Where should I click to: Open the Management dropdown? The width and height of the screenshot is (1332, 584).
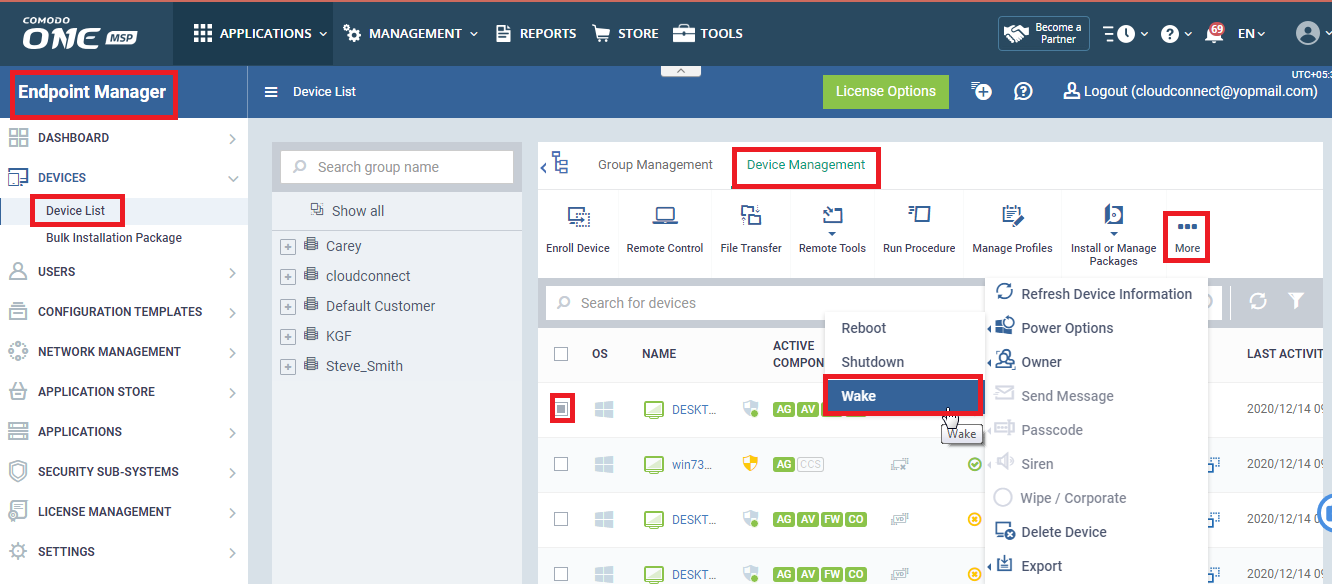(410, 33)
